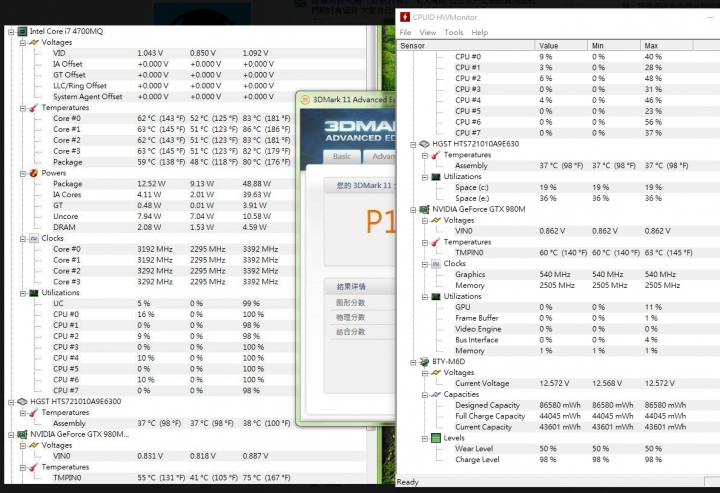
Task: Click the hard drive icon beside HGST HTS721010A9E6300 in left window
Action: point(22,402)
